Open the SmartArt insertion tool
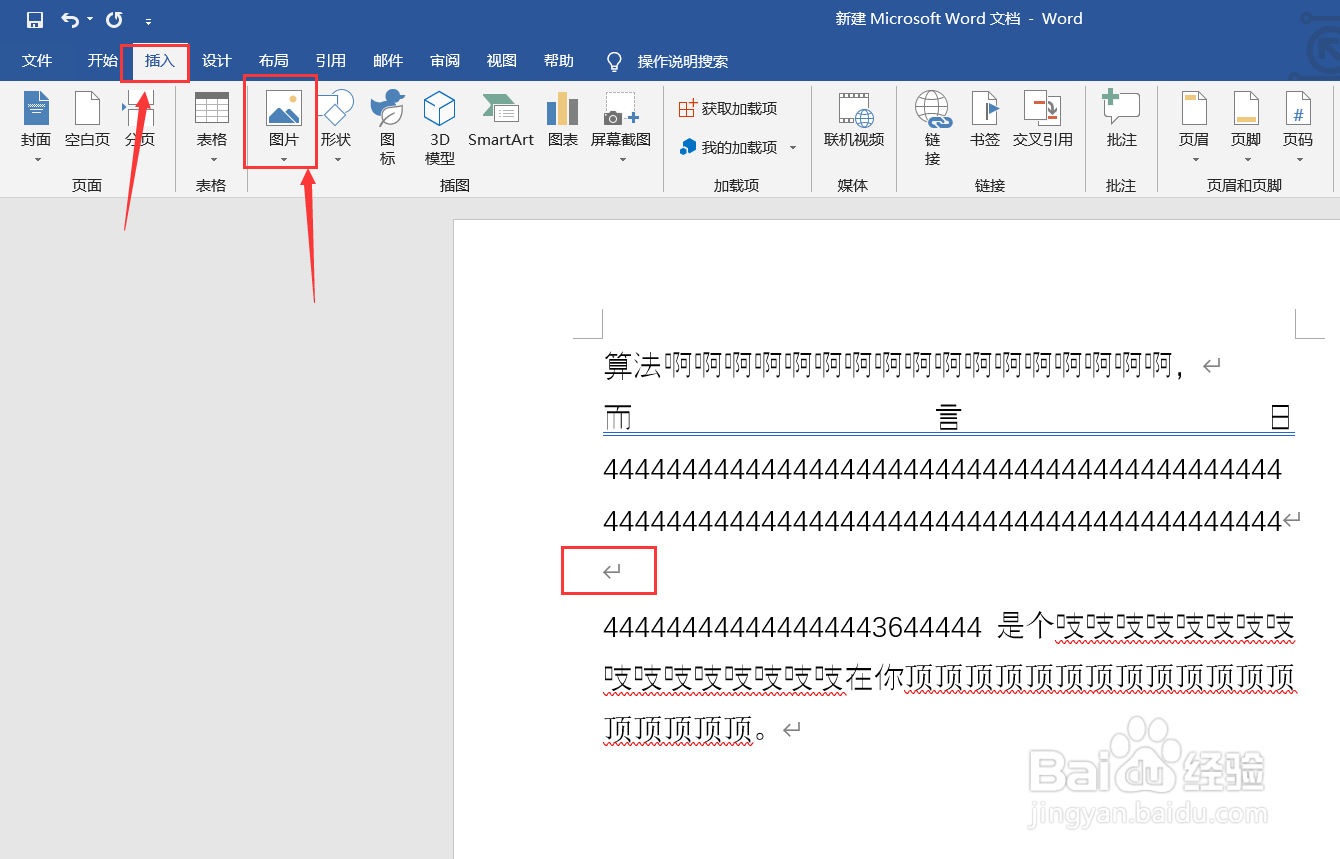The image size is (1340, 859). pos(500,113)
